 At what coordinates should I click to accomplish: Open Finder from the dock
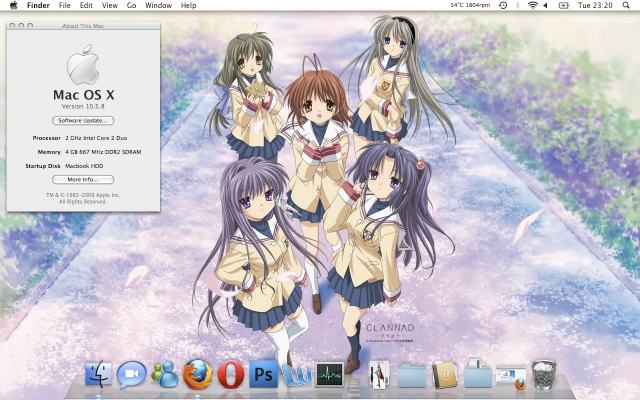pyautogui.click(x=101, y=375)
